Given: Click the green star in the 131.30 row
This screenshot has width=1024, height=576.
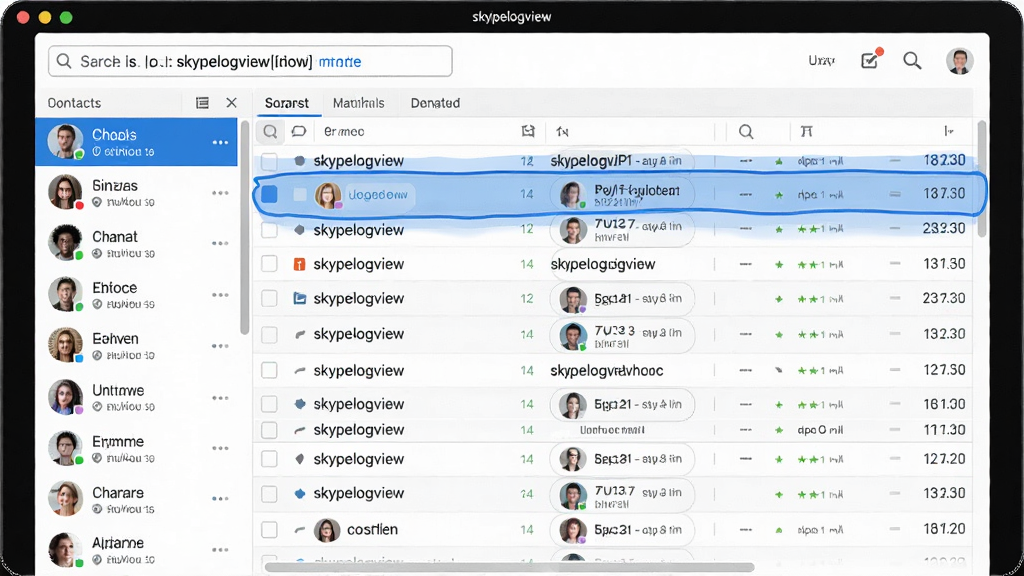Looking at the screenshot, I should point(779,264).
